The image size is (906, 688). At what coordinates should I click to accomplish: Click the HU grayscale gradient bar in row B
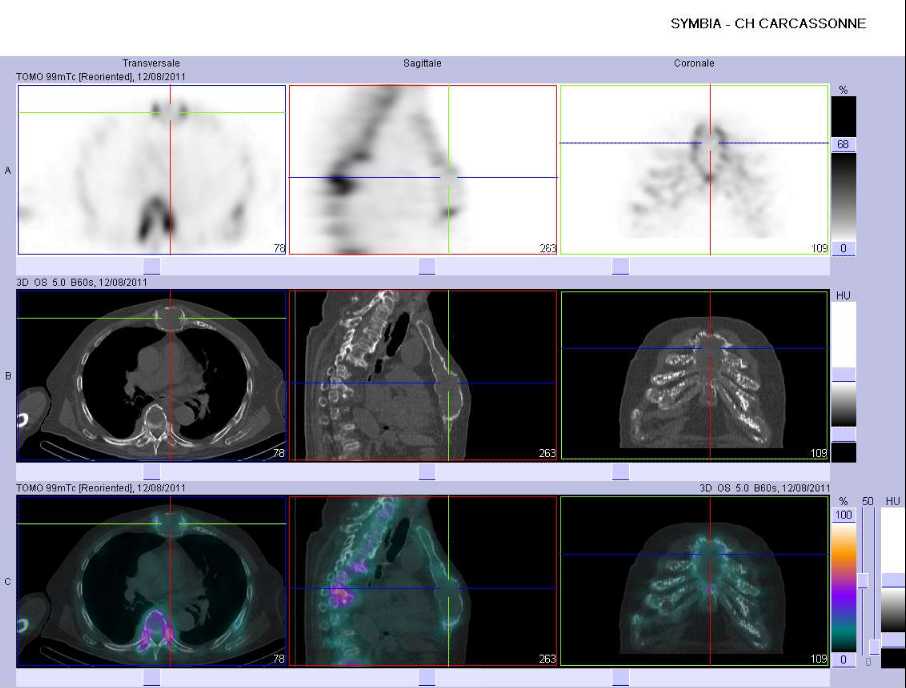coord(844,405)
